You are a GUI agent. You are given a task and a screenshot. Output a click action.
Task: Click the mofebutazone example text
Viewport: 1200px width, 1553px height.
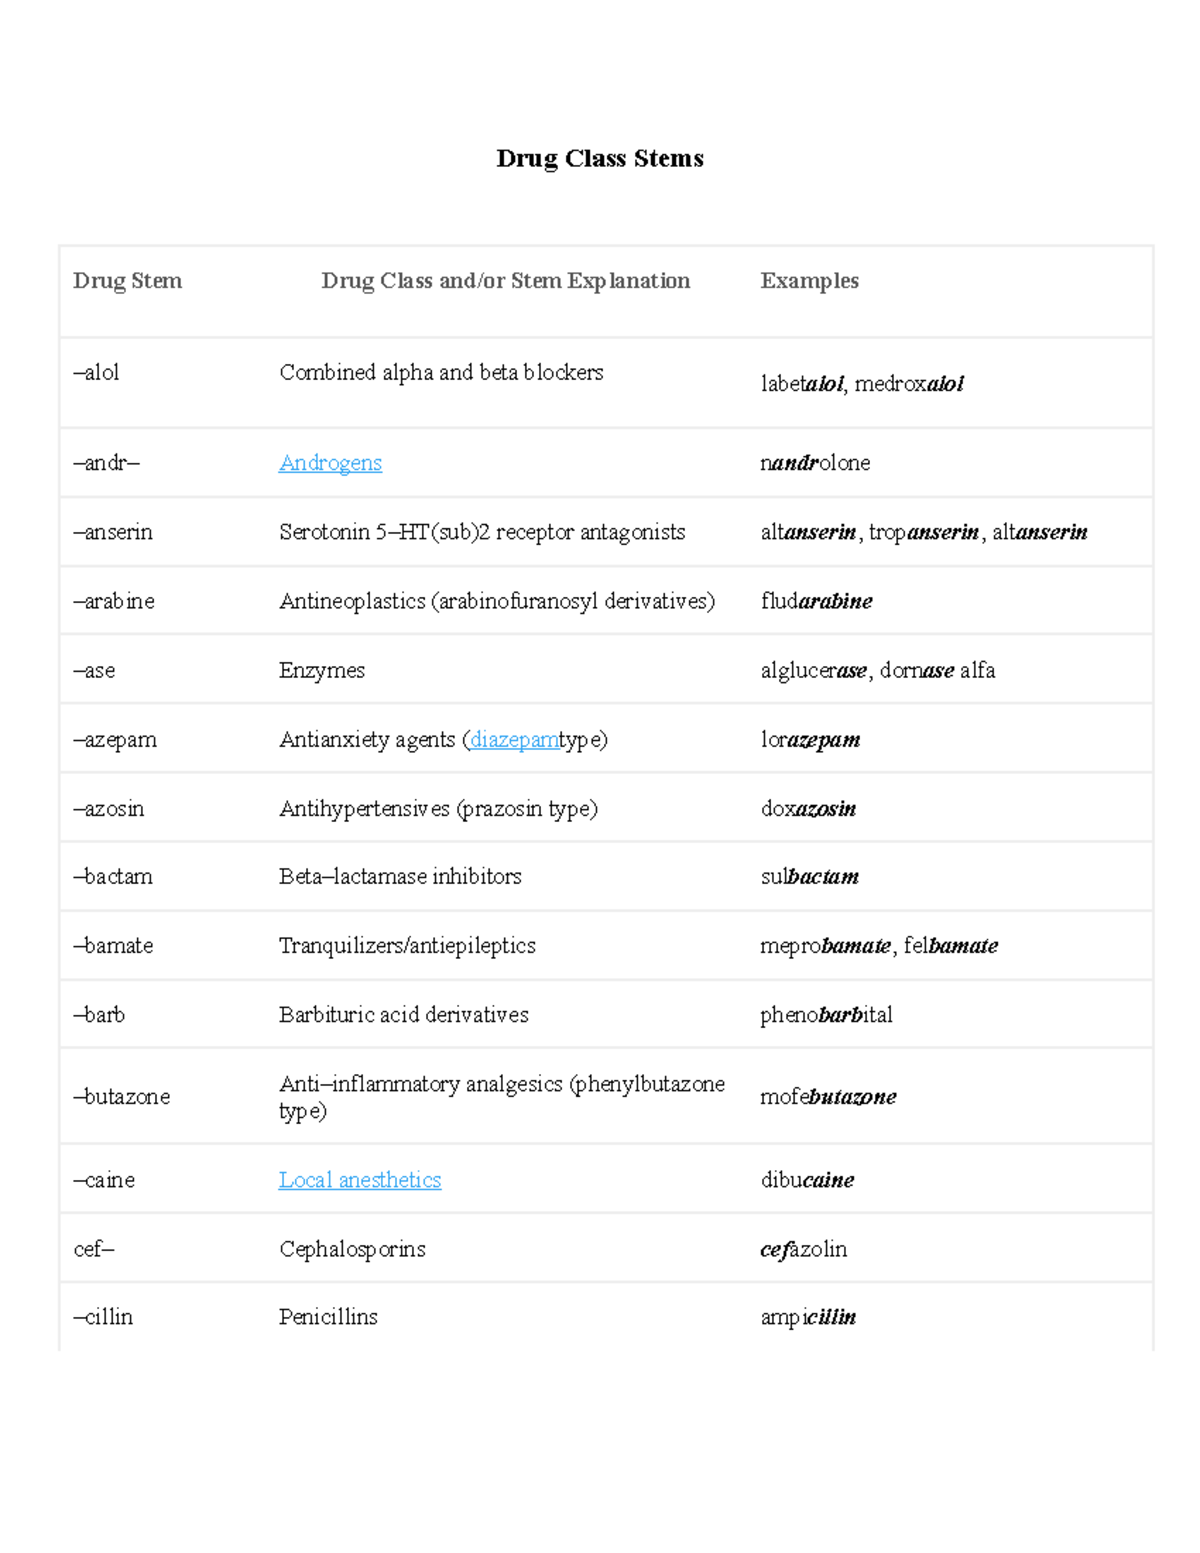point(828,1097)
